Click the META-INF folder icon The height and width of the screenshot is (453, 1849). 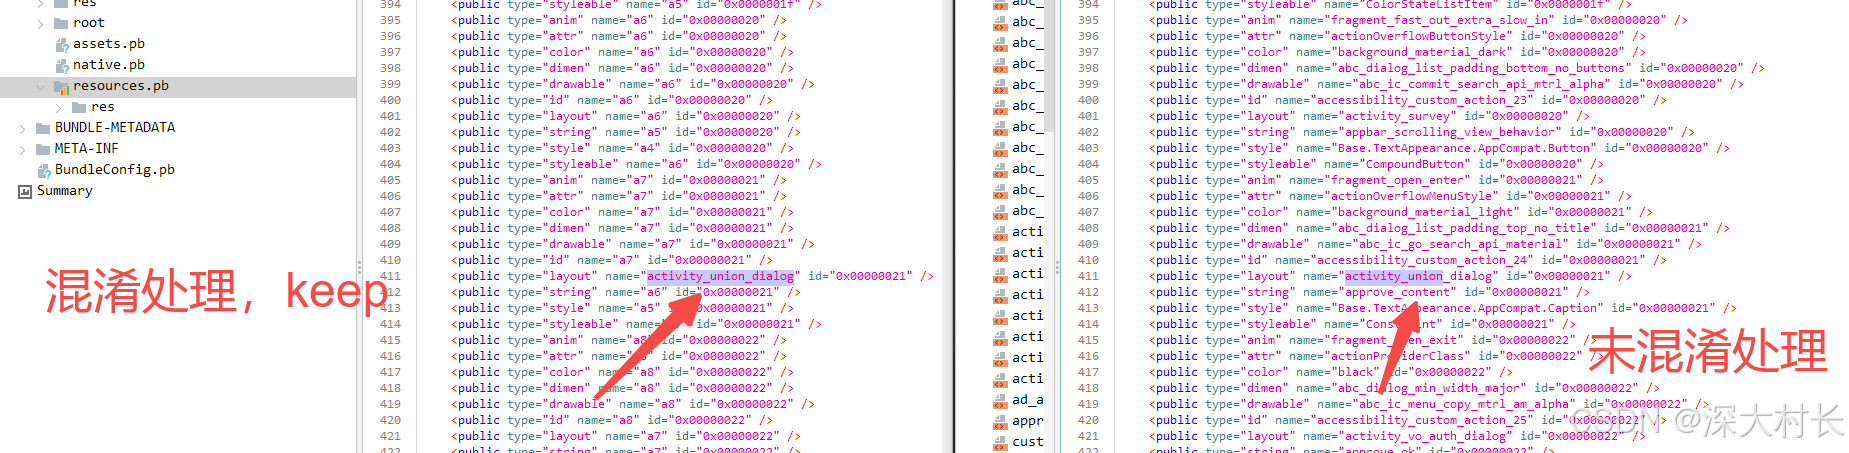[x=43, y=149]
